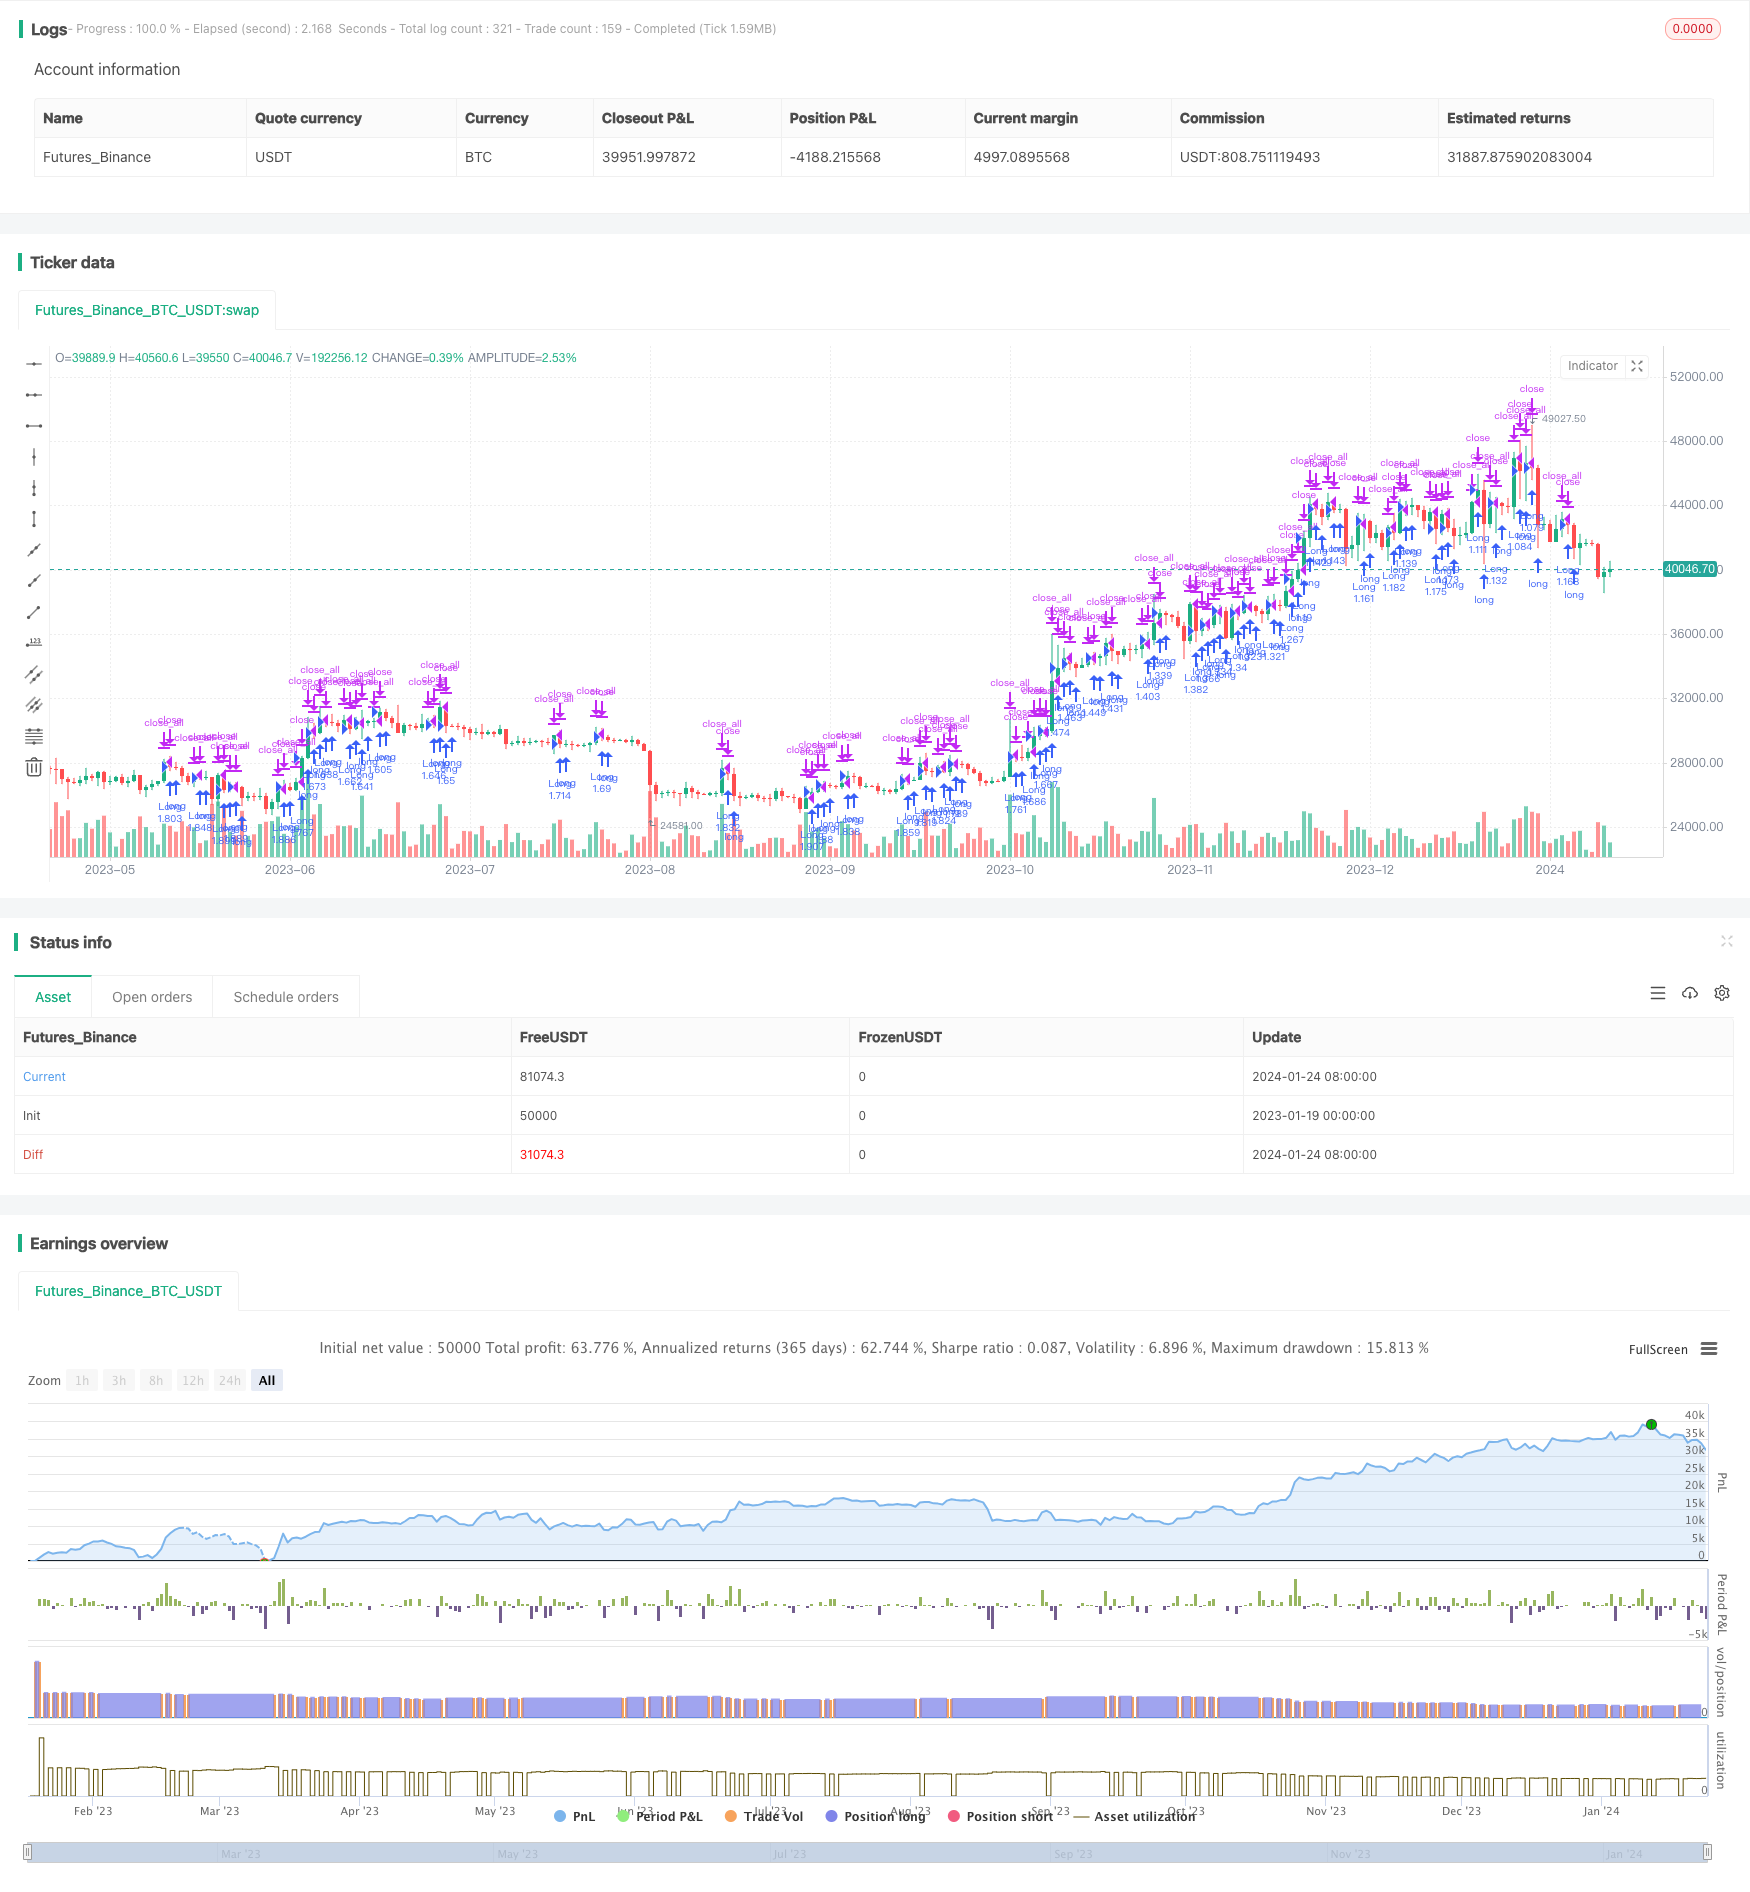Set chart zoom to 1h
This screenshot has height=1892, width=1750.
[x=82, y=1380]
